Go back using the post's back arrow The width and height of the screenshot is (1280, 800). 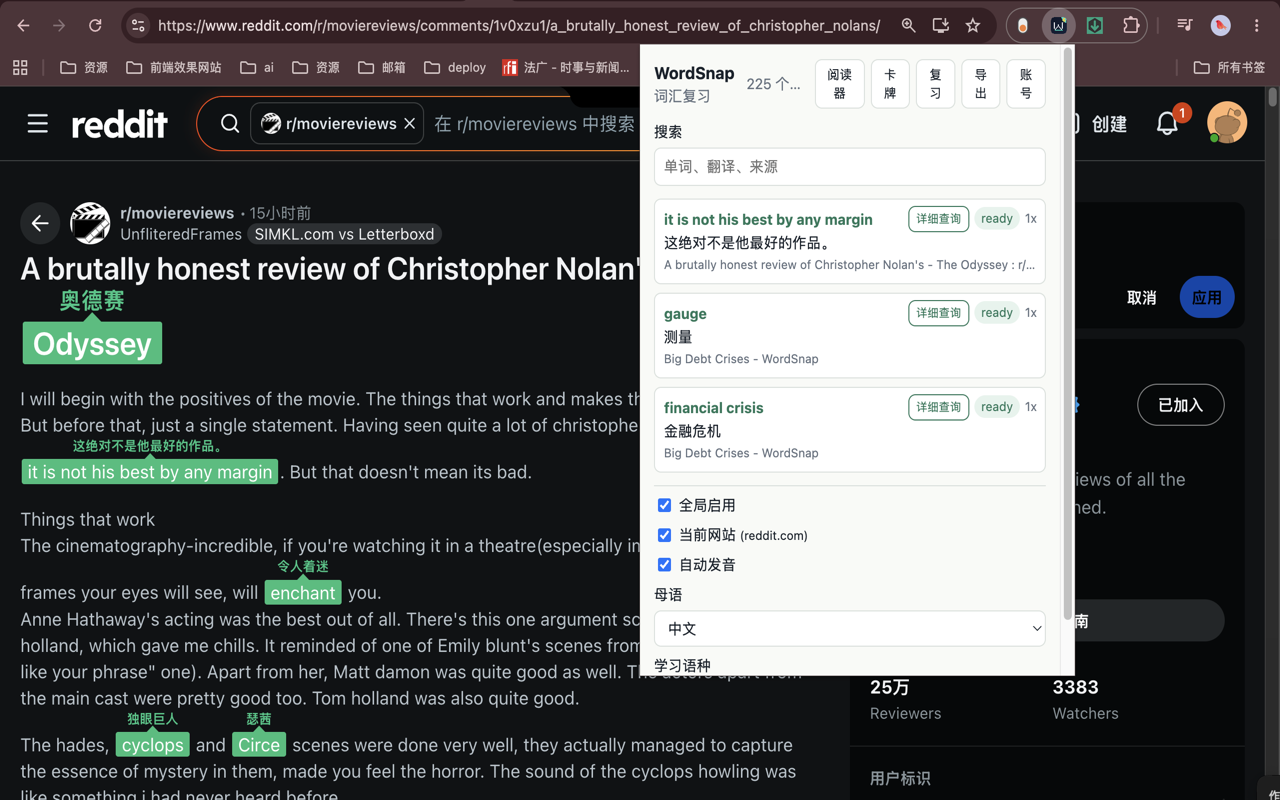tap(40, 223)
